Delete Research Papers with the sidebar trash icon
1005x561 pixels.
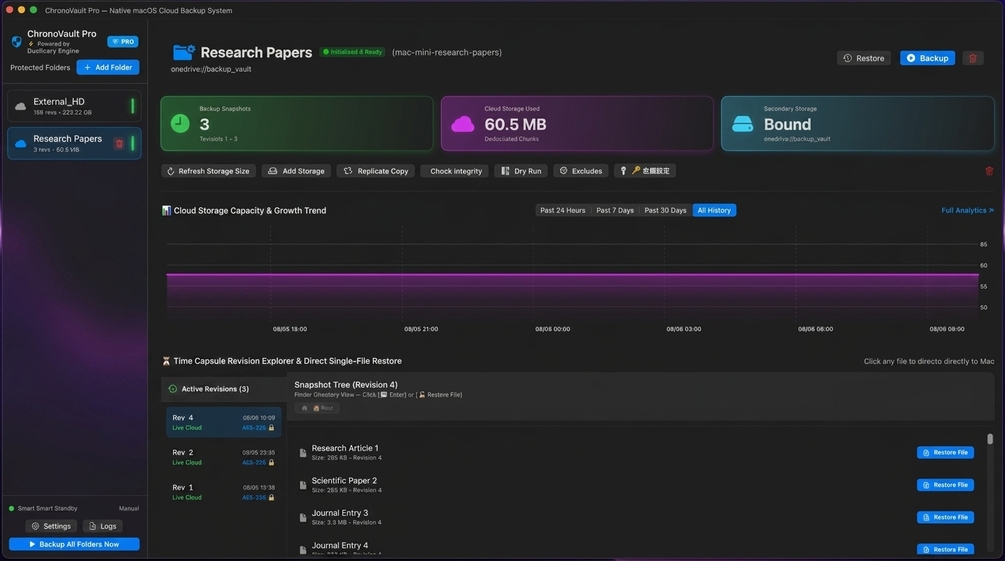coord(119,144)
